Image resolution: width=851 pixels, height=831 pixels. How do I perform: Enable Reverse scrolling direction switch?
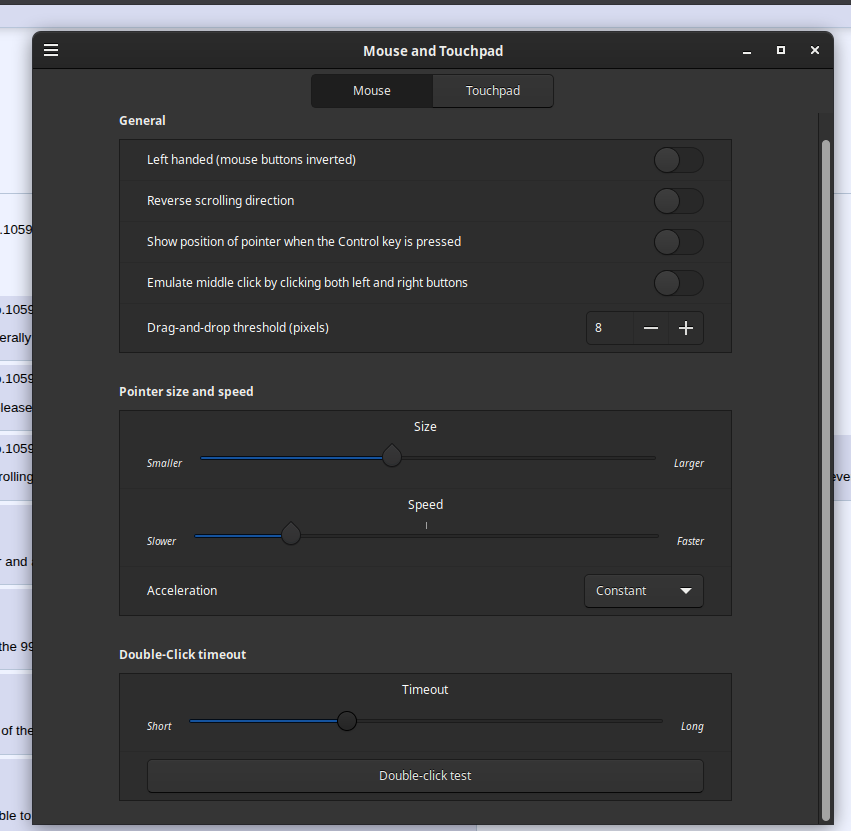pos(678,201)
